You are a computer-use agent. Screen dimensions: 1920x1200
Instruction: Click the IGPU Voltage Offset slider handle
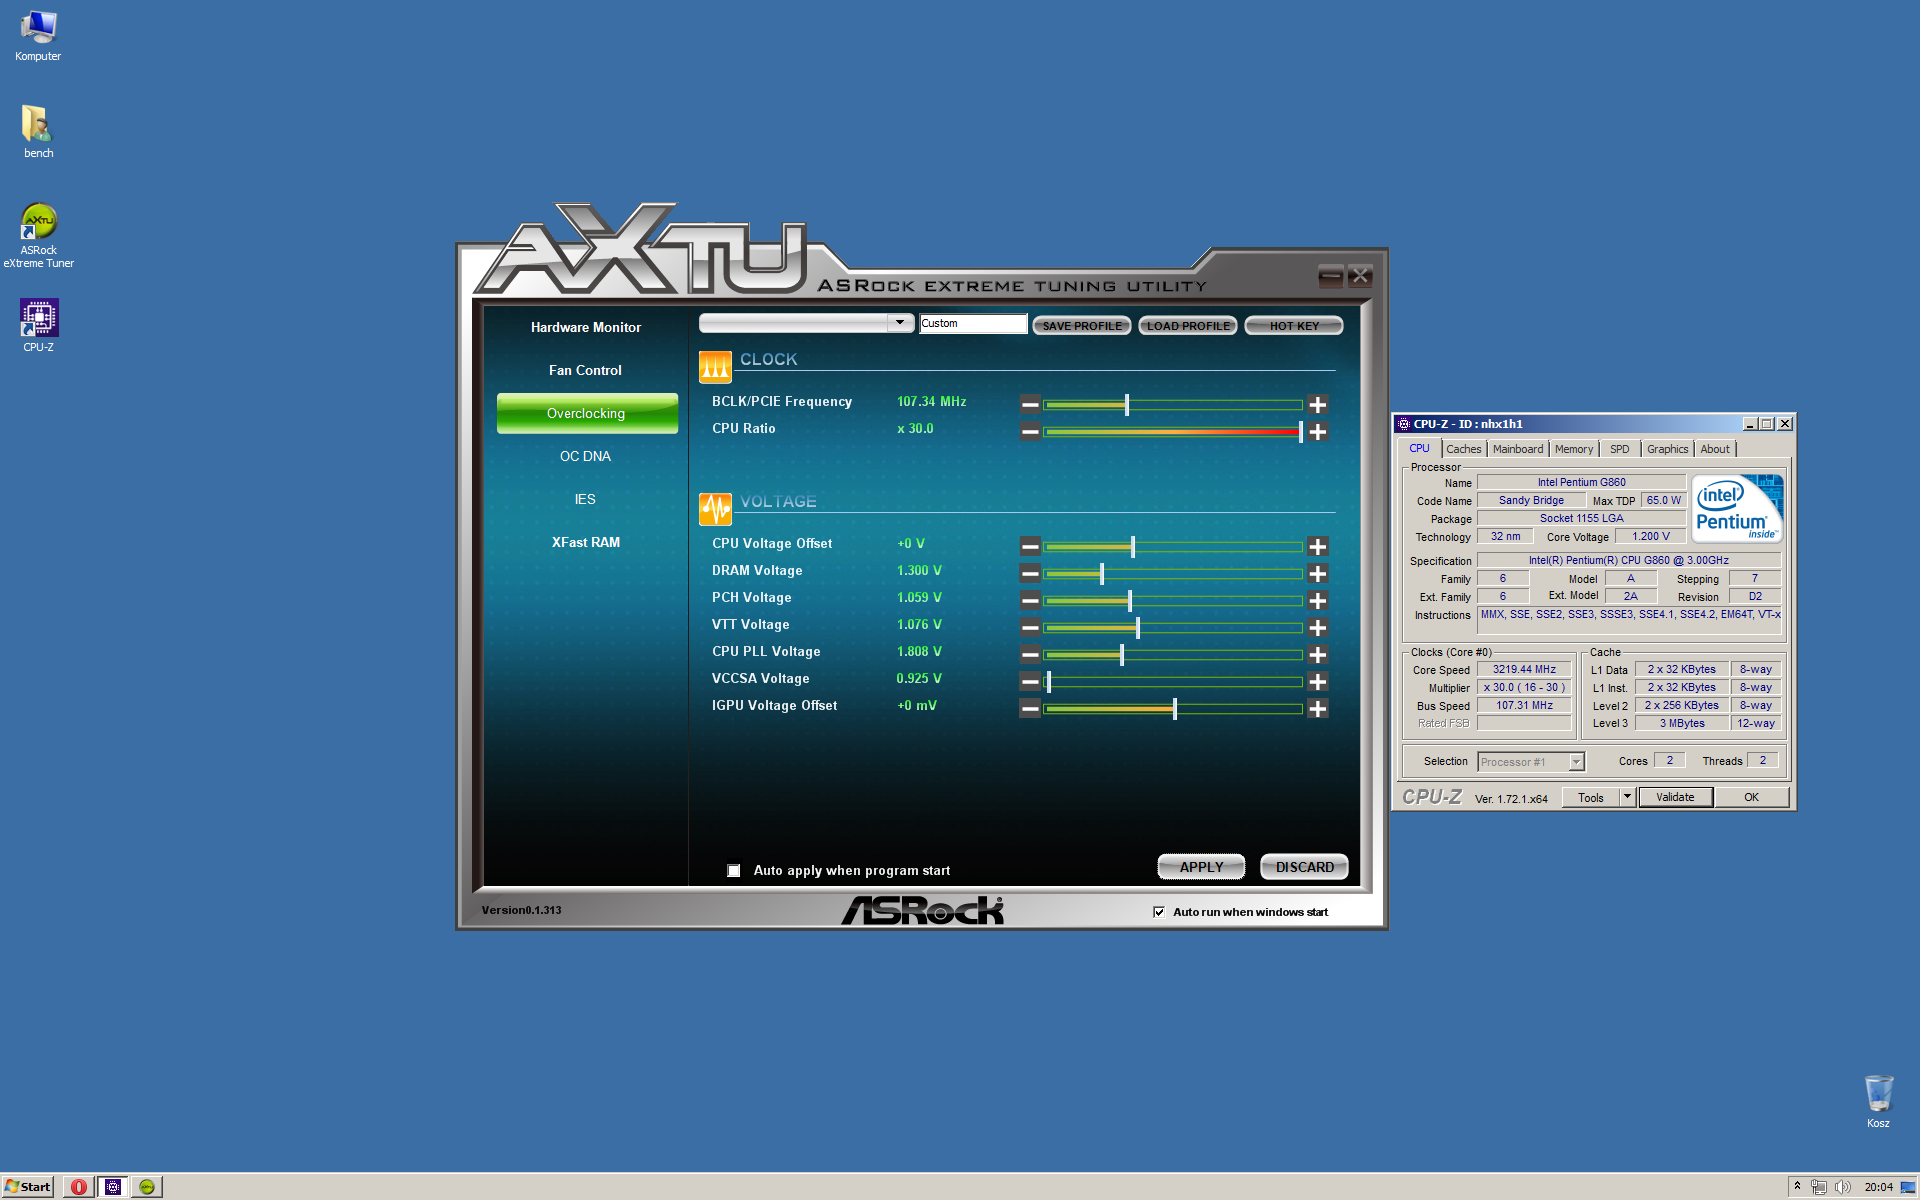pyautogui.click(x=1175, y=709)
